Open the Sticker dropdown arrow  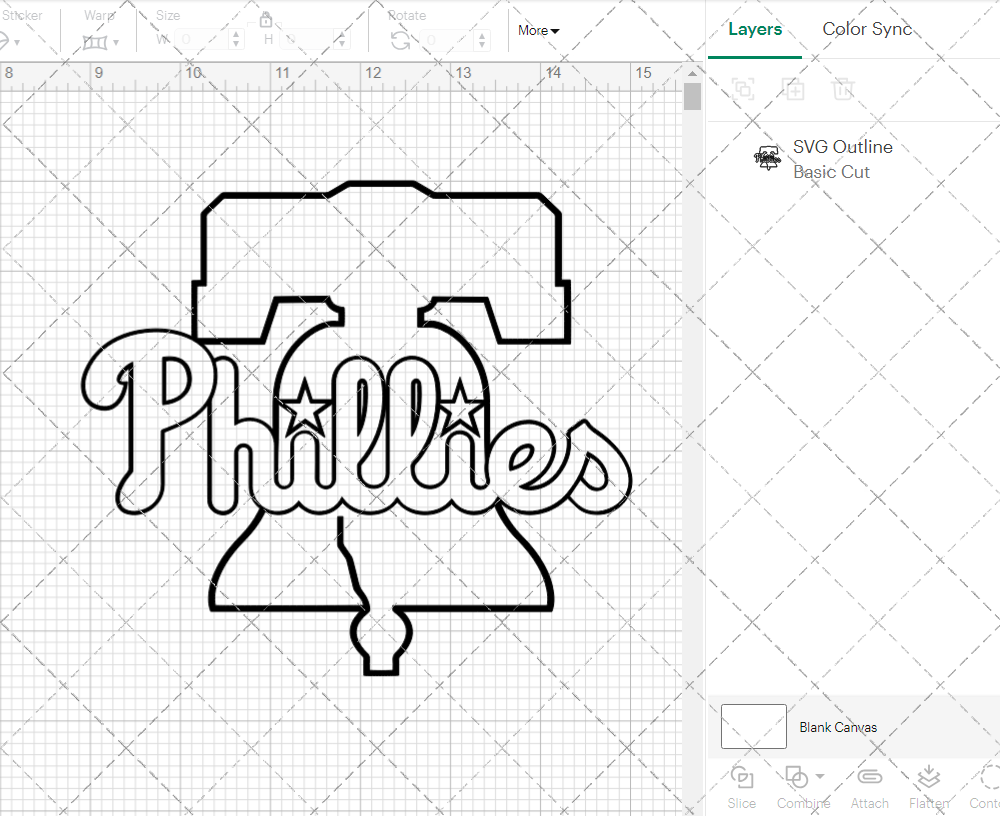(17, 43)
